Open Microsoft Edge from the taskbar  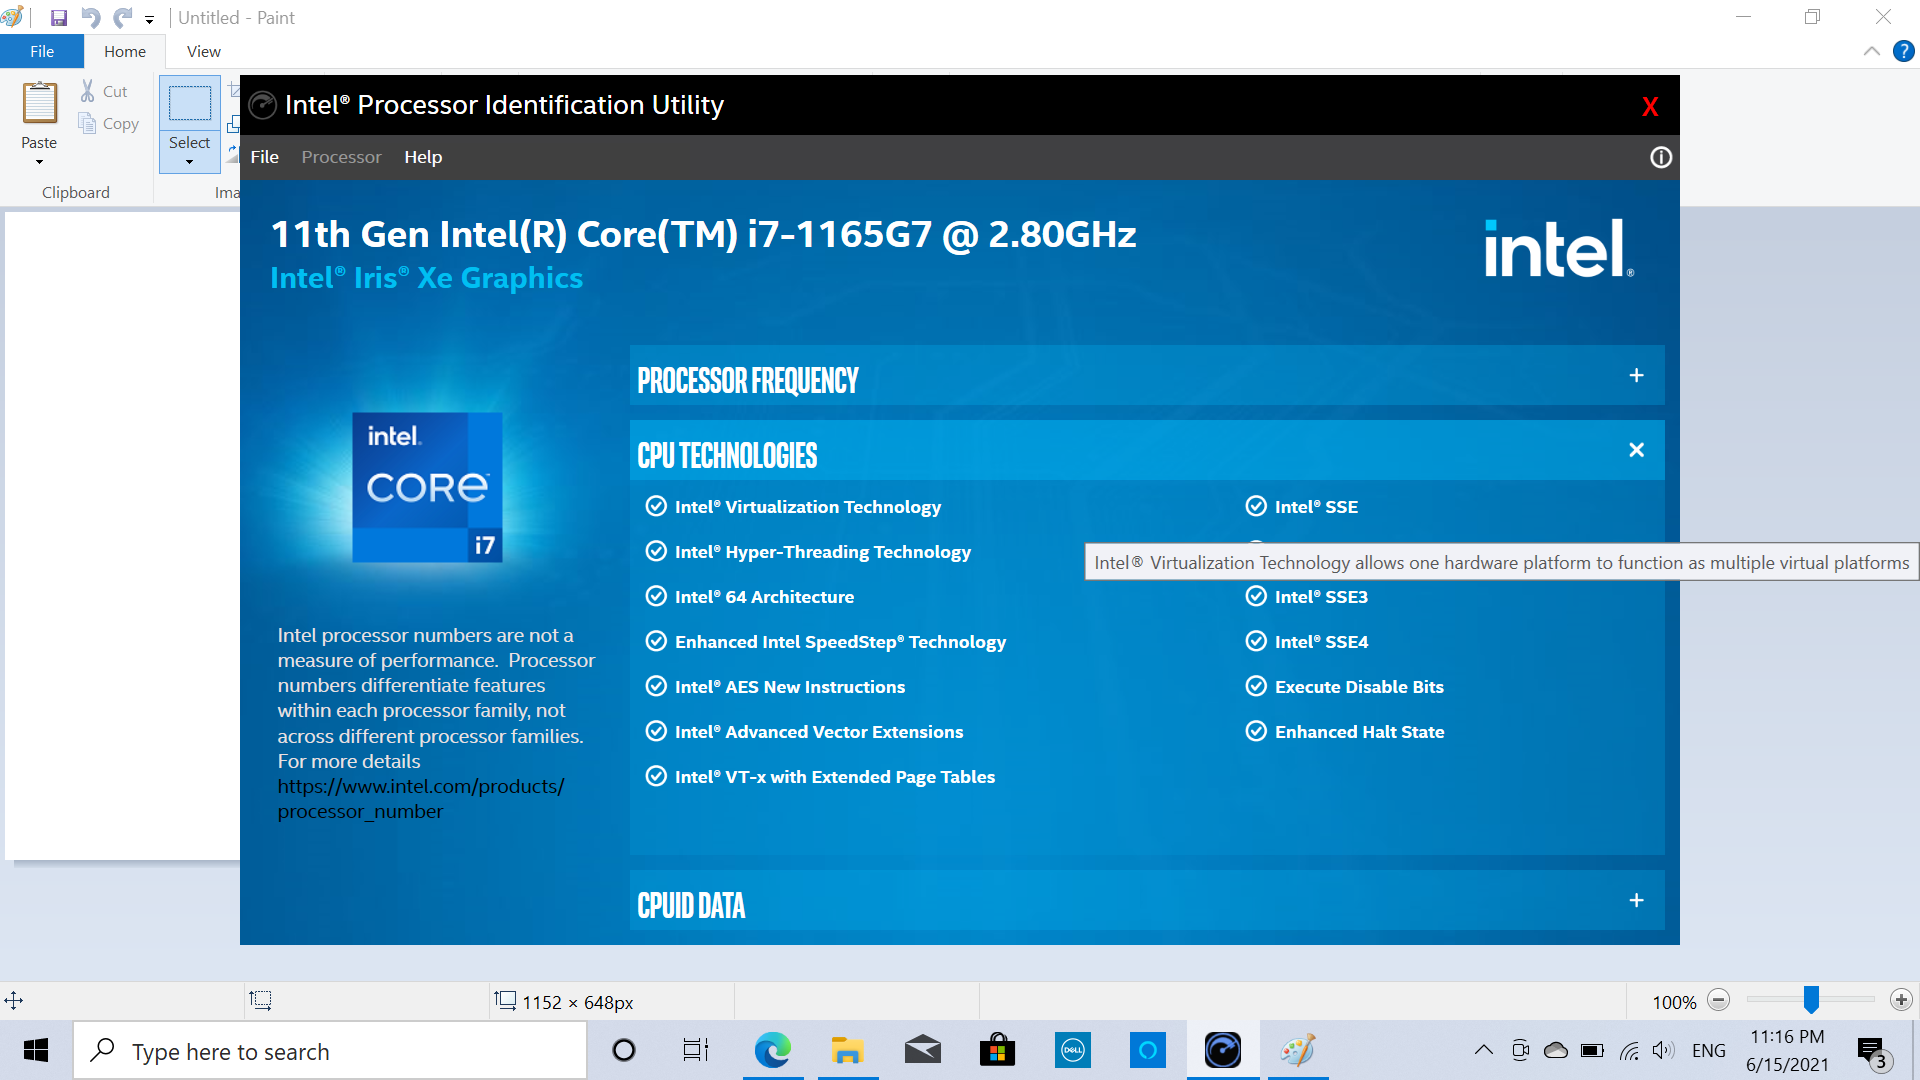pos(772,1050)
